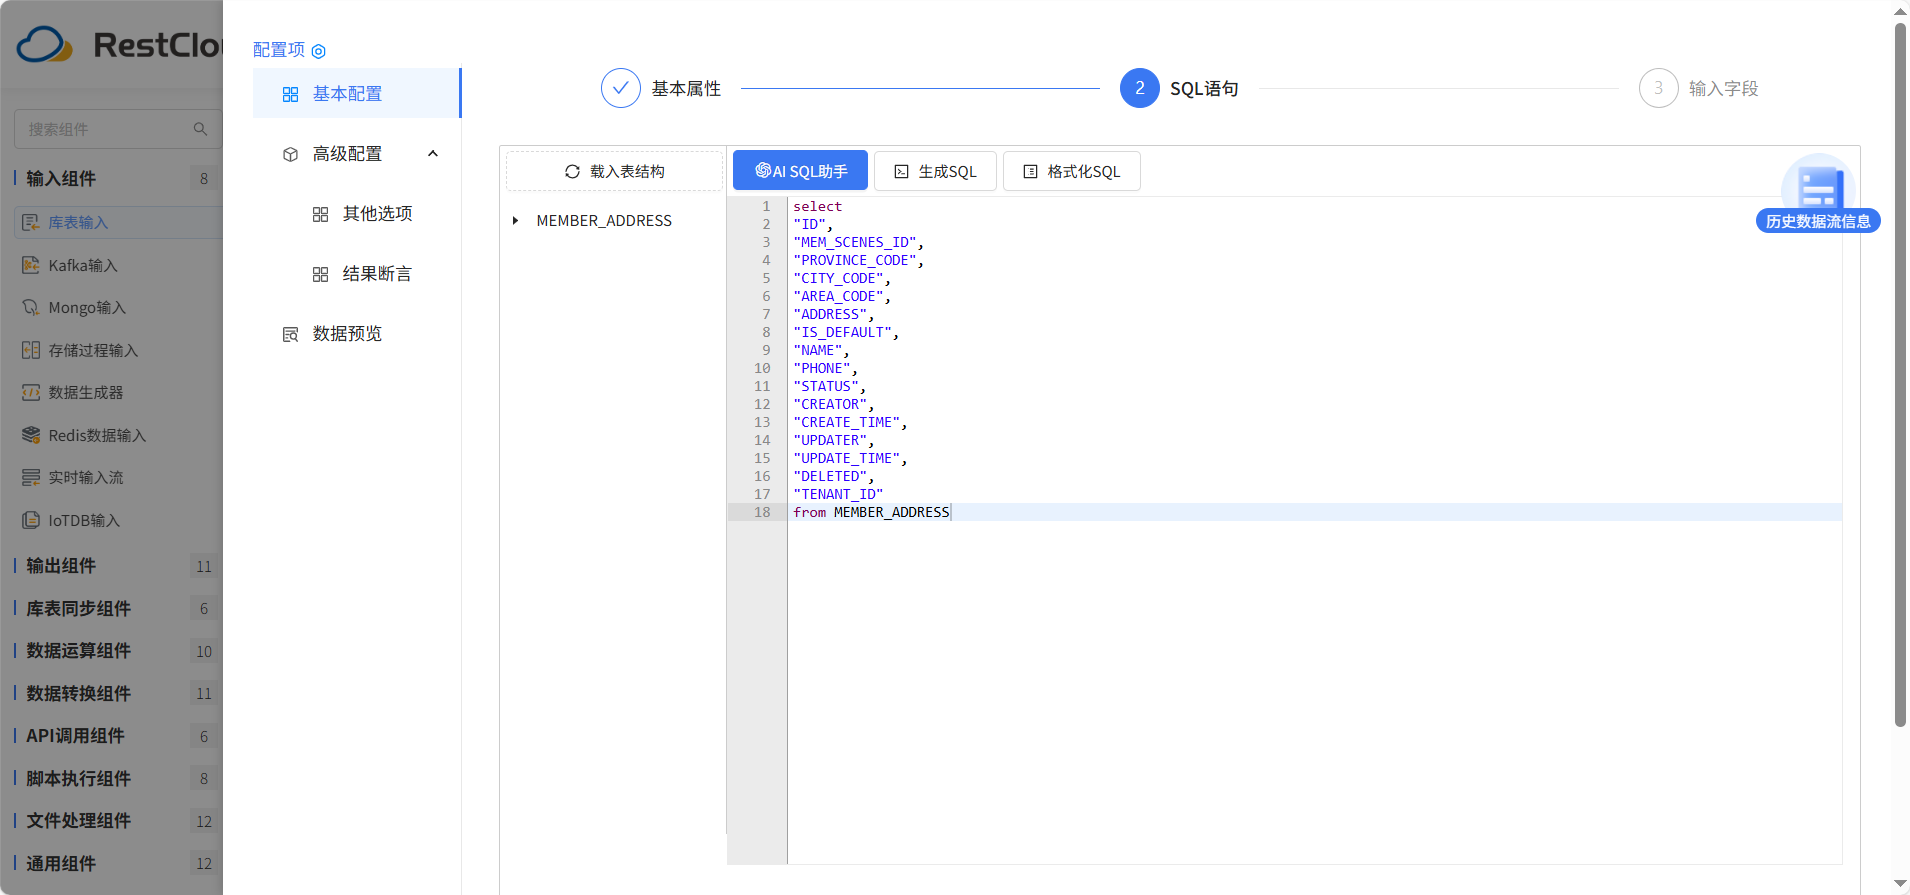Click the 搜索组件 search field
This screenshot has height=895, width=1910.
pos(118,129)
